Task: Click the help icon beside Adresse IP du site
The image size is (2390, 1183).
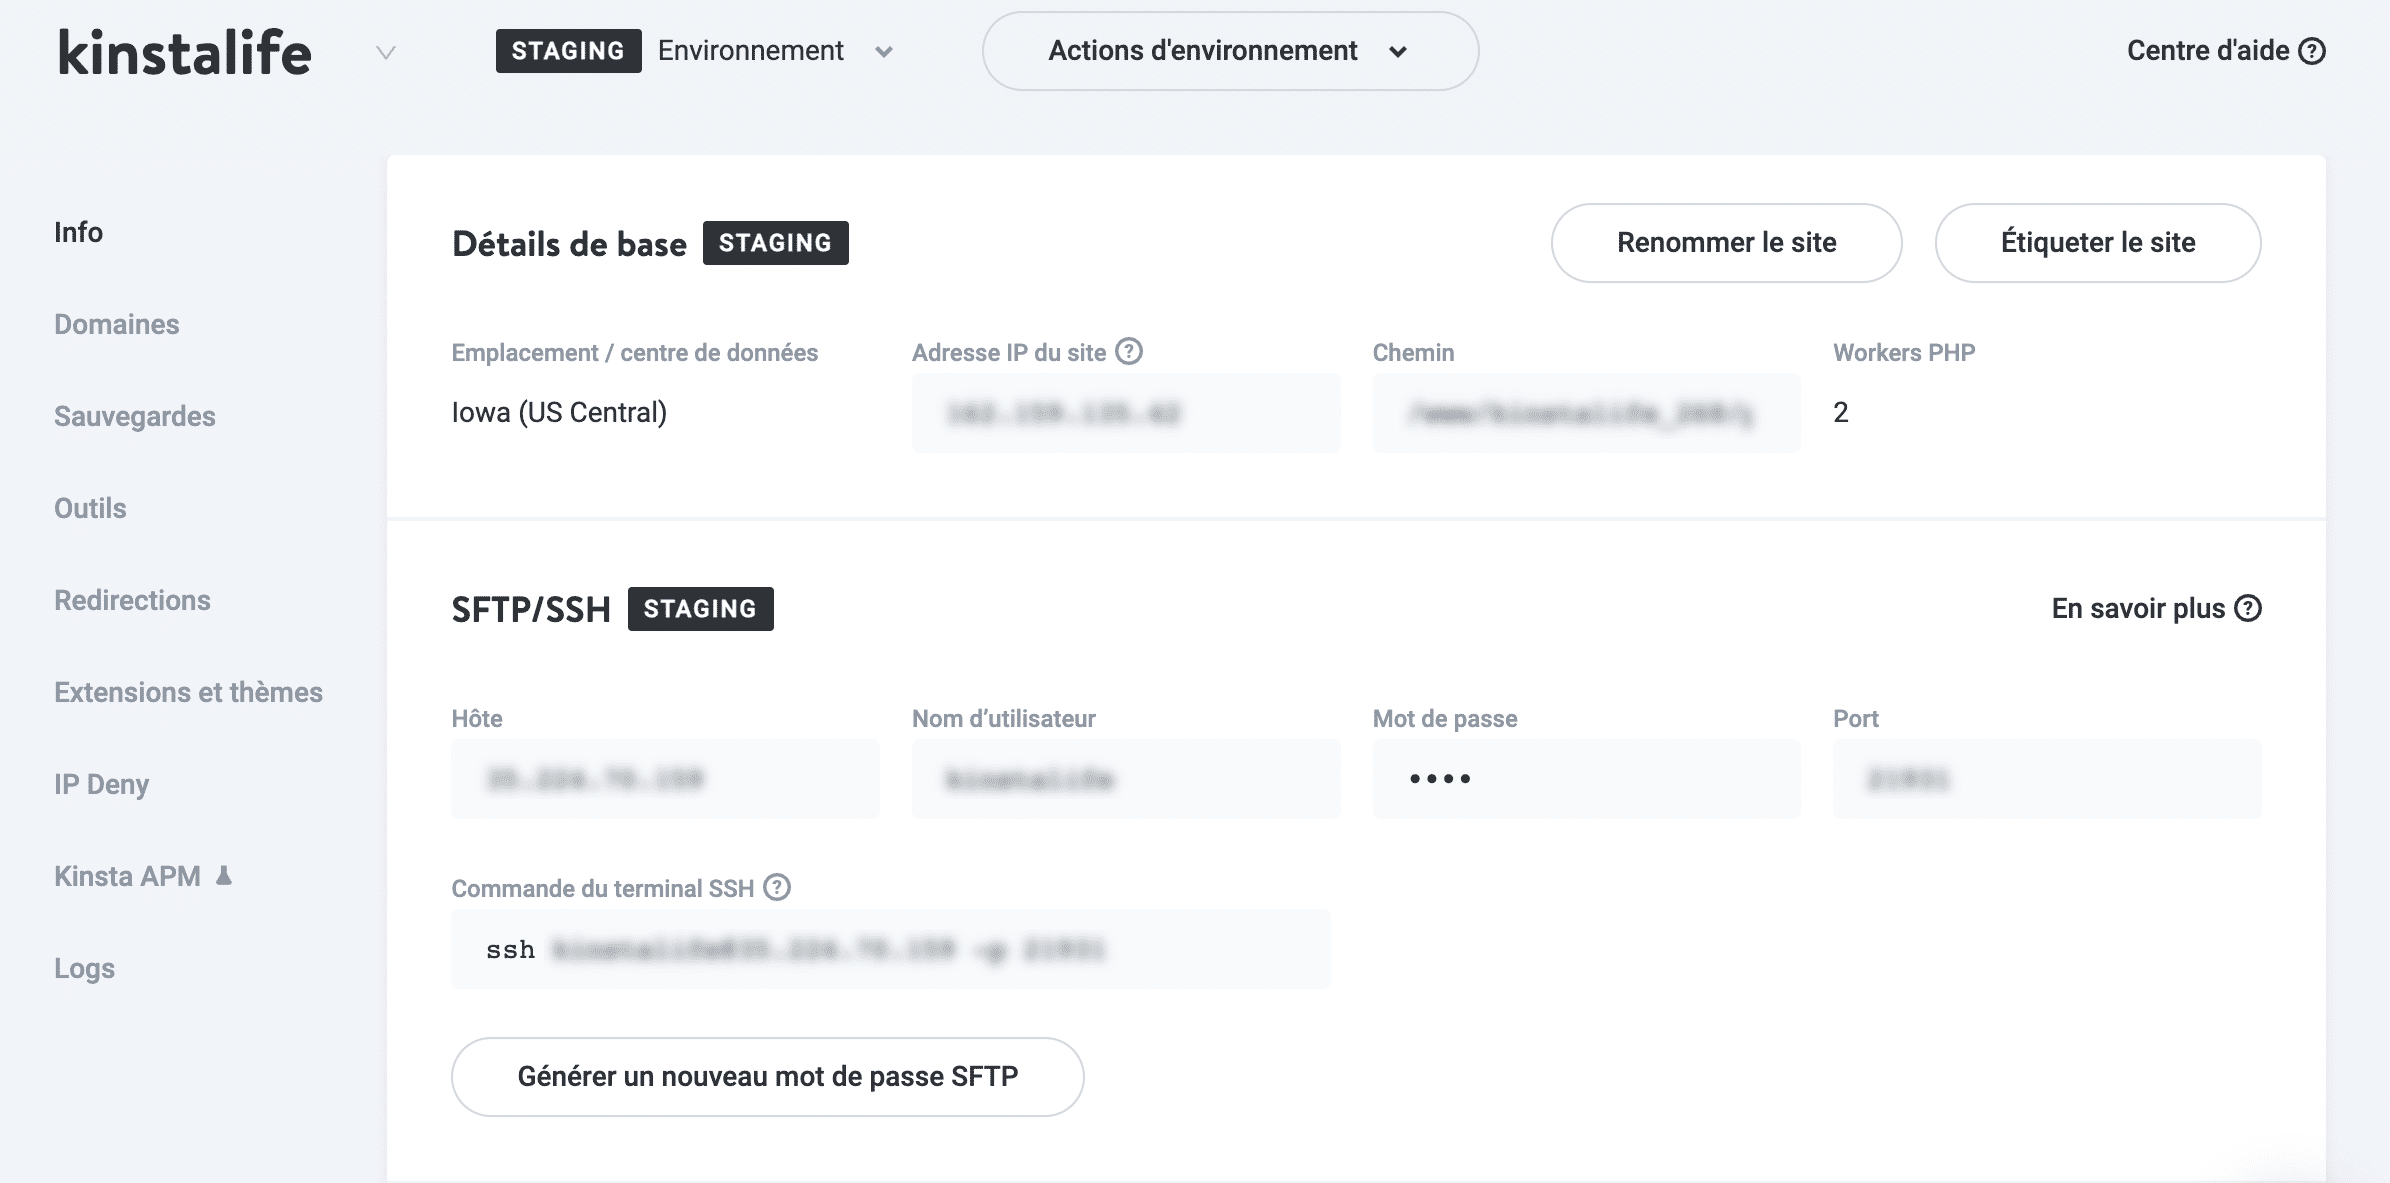Action: pos(1129,351)
